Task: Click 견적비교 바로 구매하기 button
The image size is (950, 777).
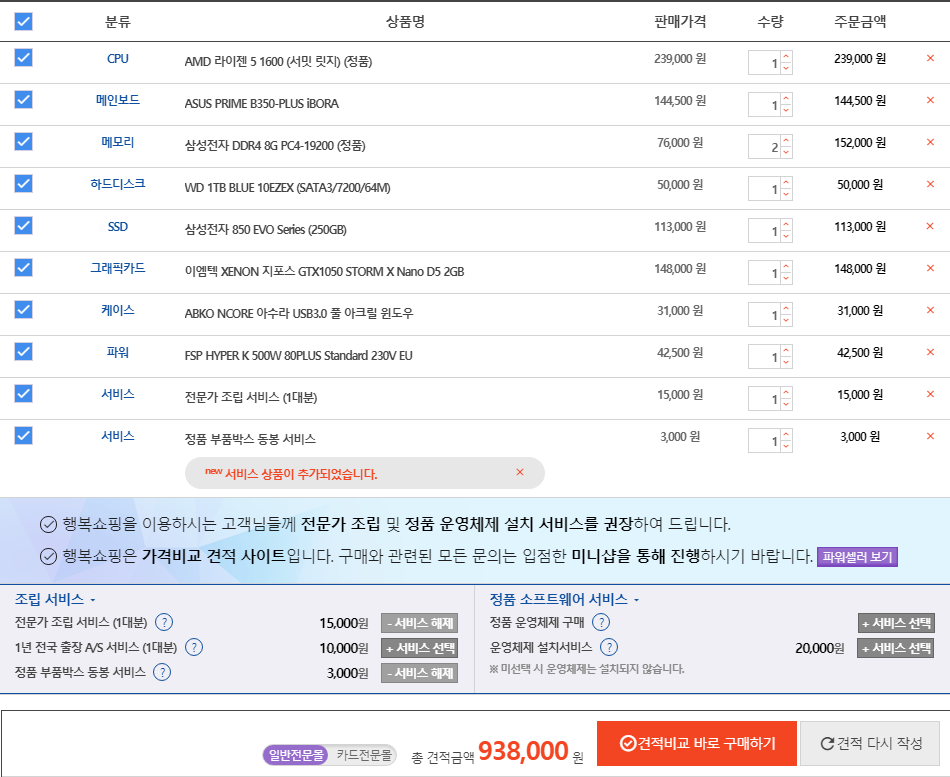Action: pyautogui.click(x=697, y=743)
